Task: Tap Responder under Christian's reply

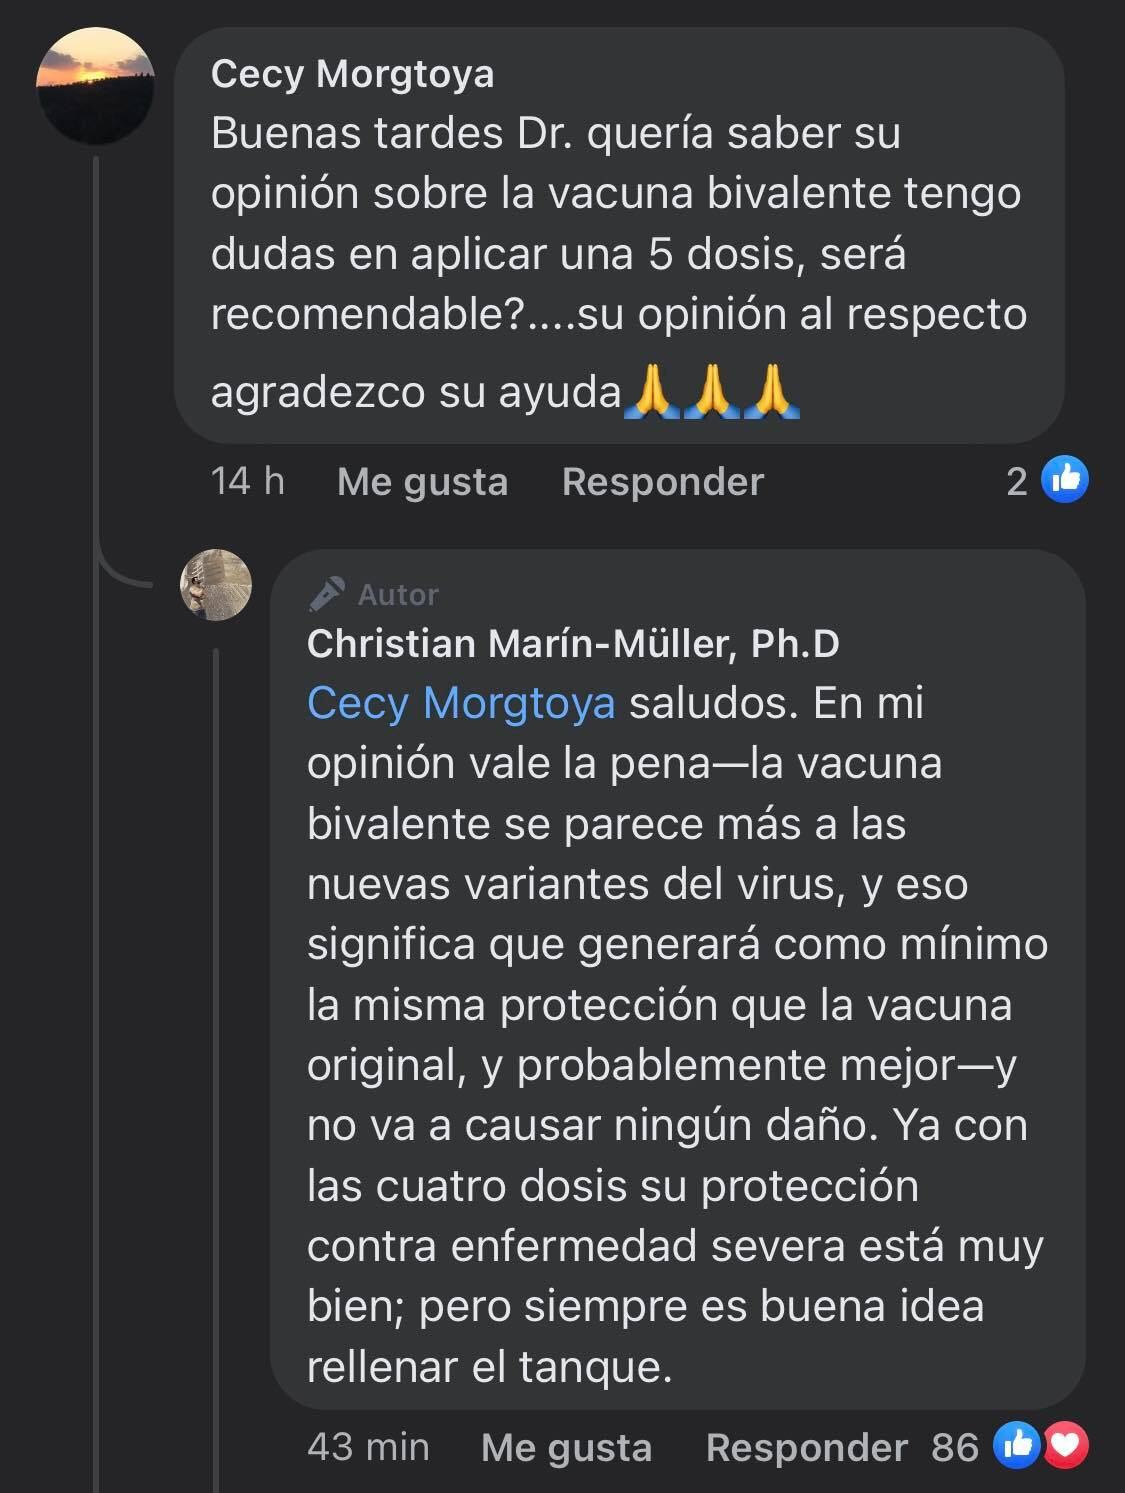Action: click(x=806, y=1447)
